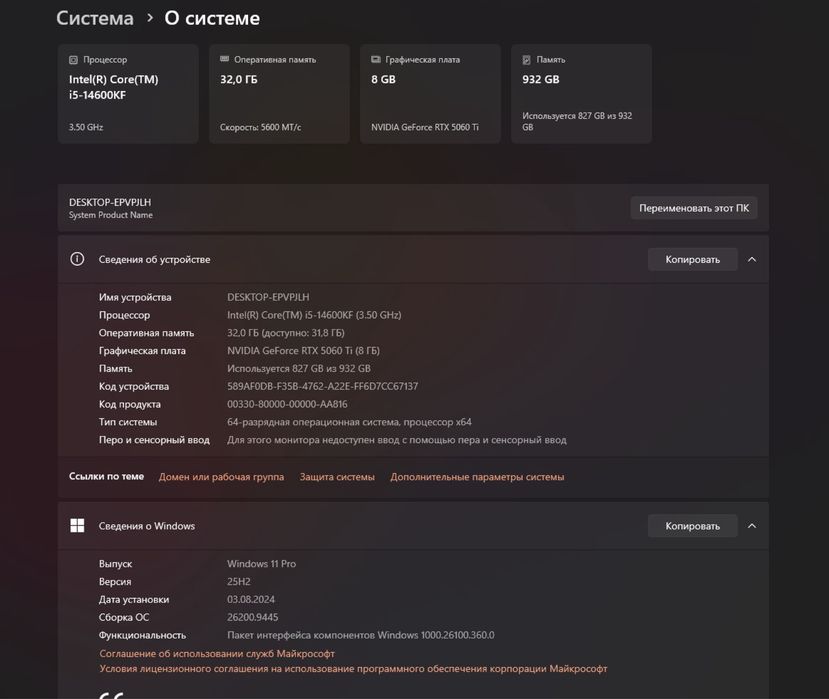This screenshot has width=829, height=699.
Task: Click the Сведения об устройстве header title
Action: [x=154, y=259]
